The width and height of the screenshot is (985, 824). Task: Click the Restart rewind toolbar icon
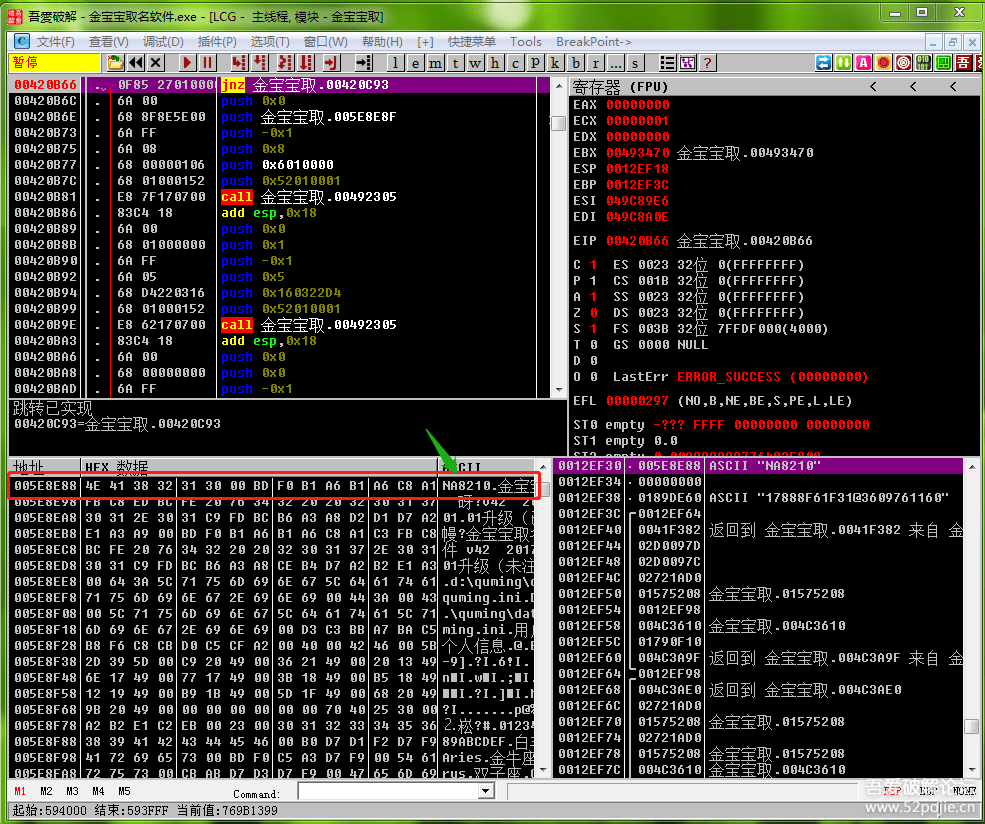tap(137, 63)
